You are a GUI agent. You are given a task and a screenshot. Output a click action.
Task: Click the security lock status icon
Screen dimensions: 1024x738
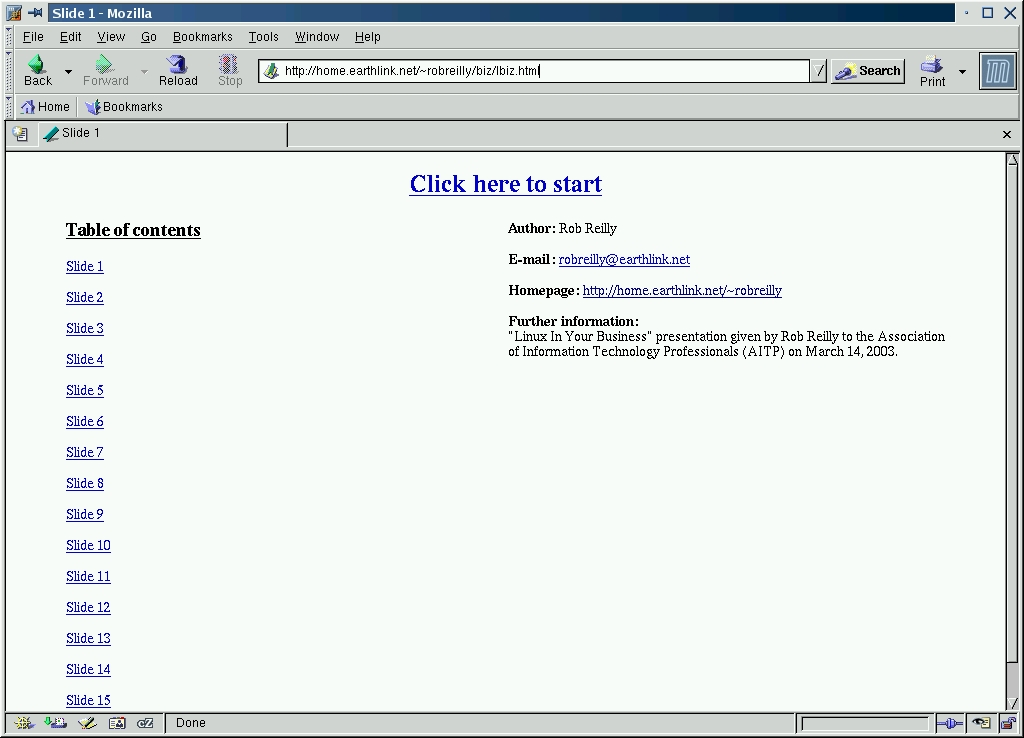(x=1009, y=723)
